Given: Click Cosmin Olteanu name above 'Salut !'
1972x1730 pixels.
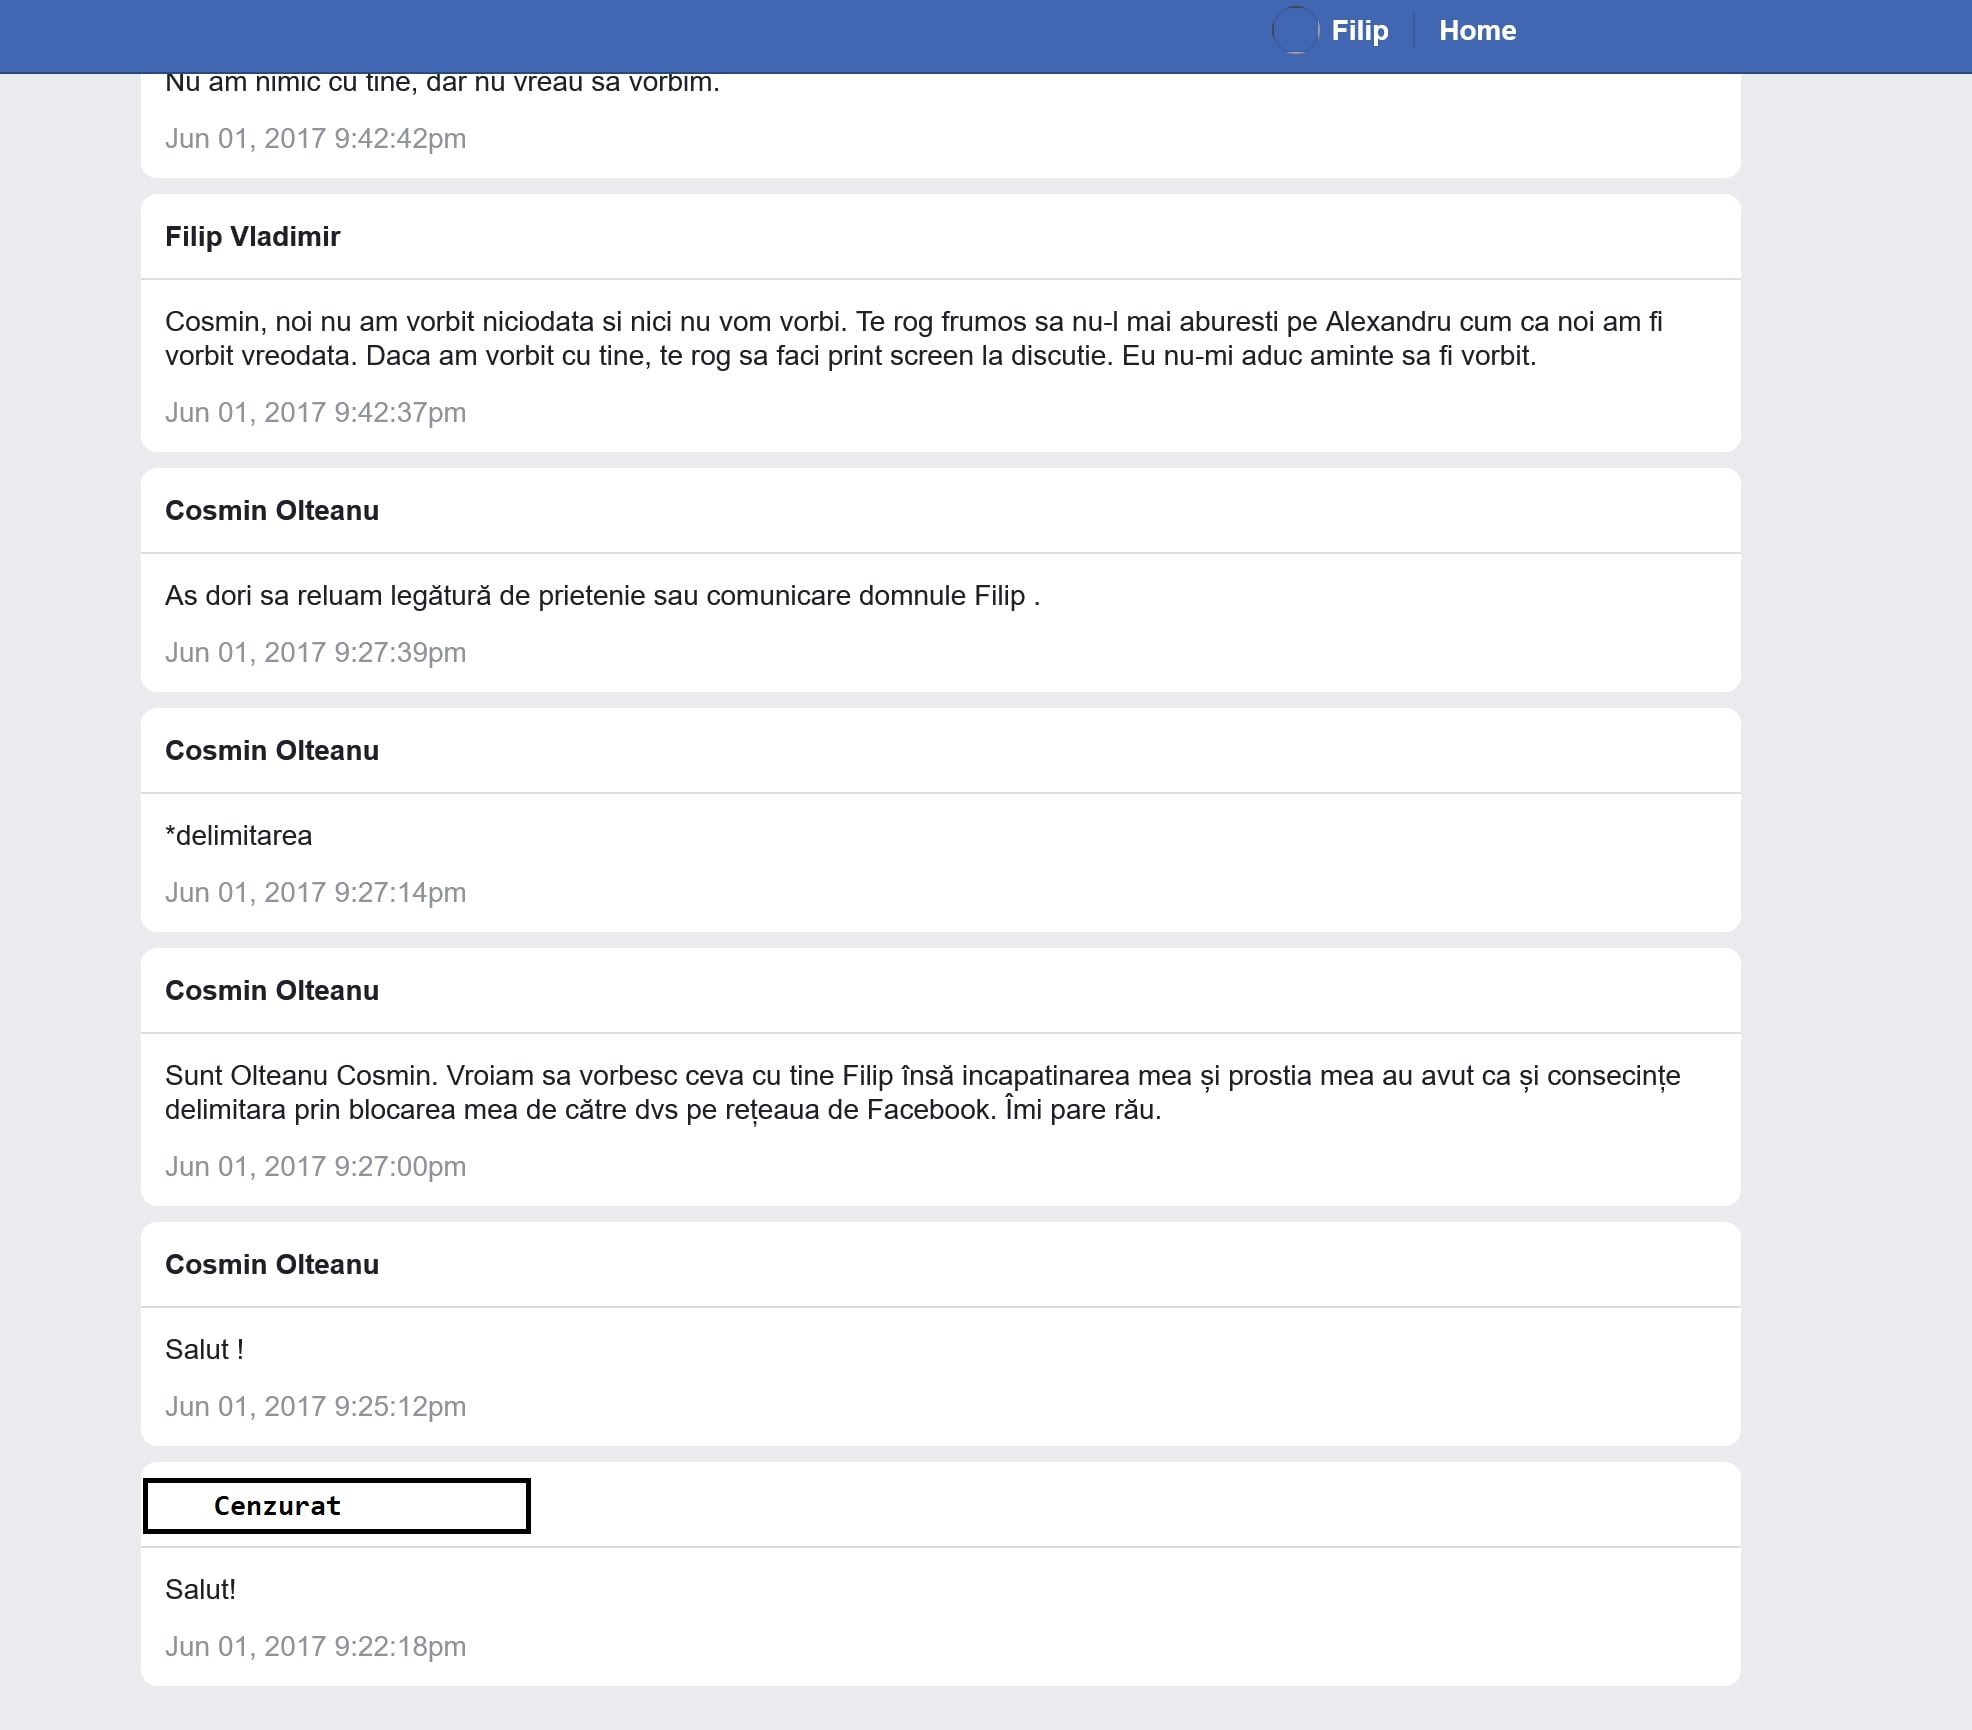Looking at the screenshot, I should (271, 1265).
